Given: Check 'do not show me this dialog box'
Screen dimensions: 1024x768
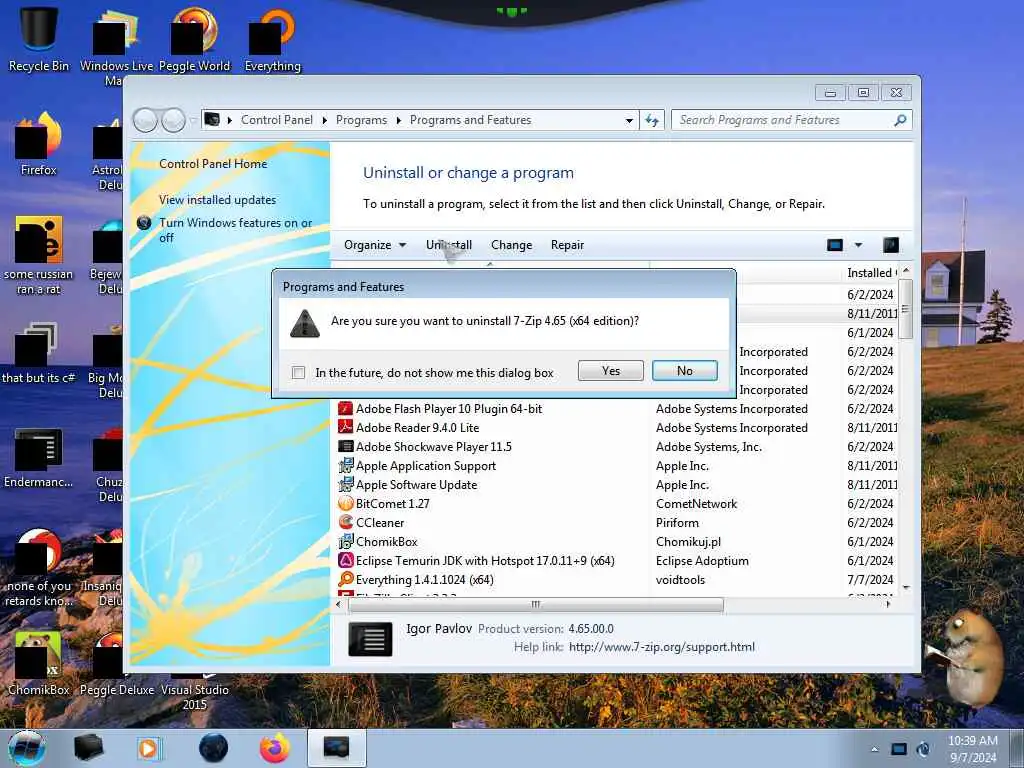Looking at the screenshot, I should click(298, 372).
